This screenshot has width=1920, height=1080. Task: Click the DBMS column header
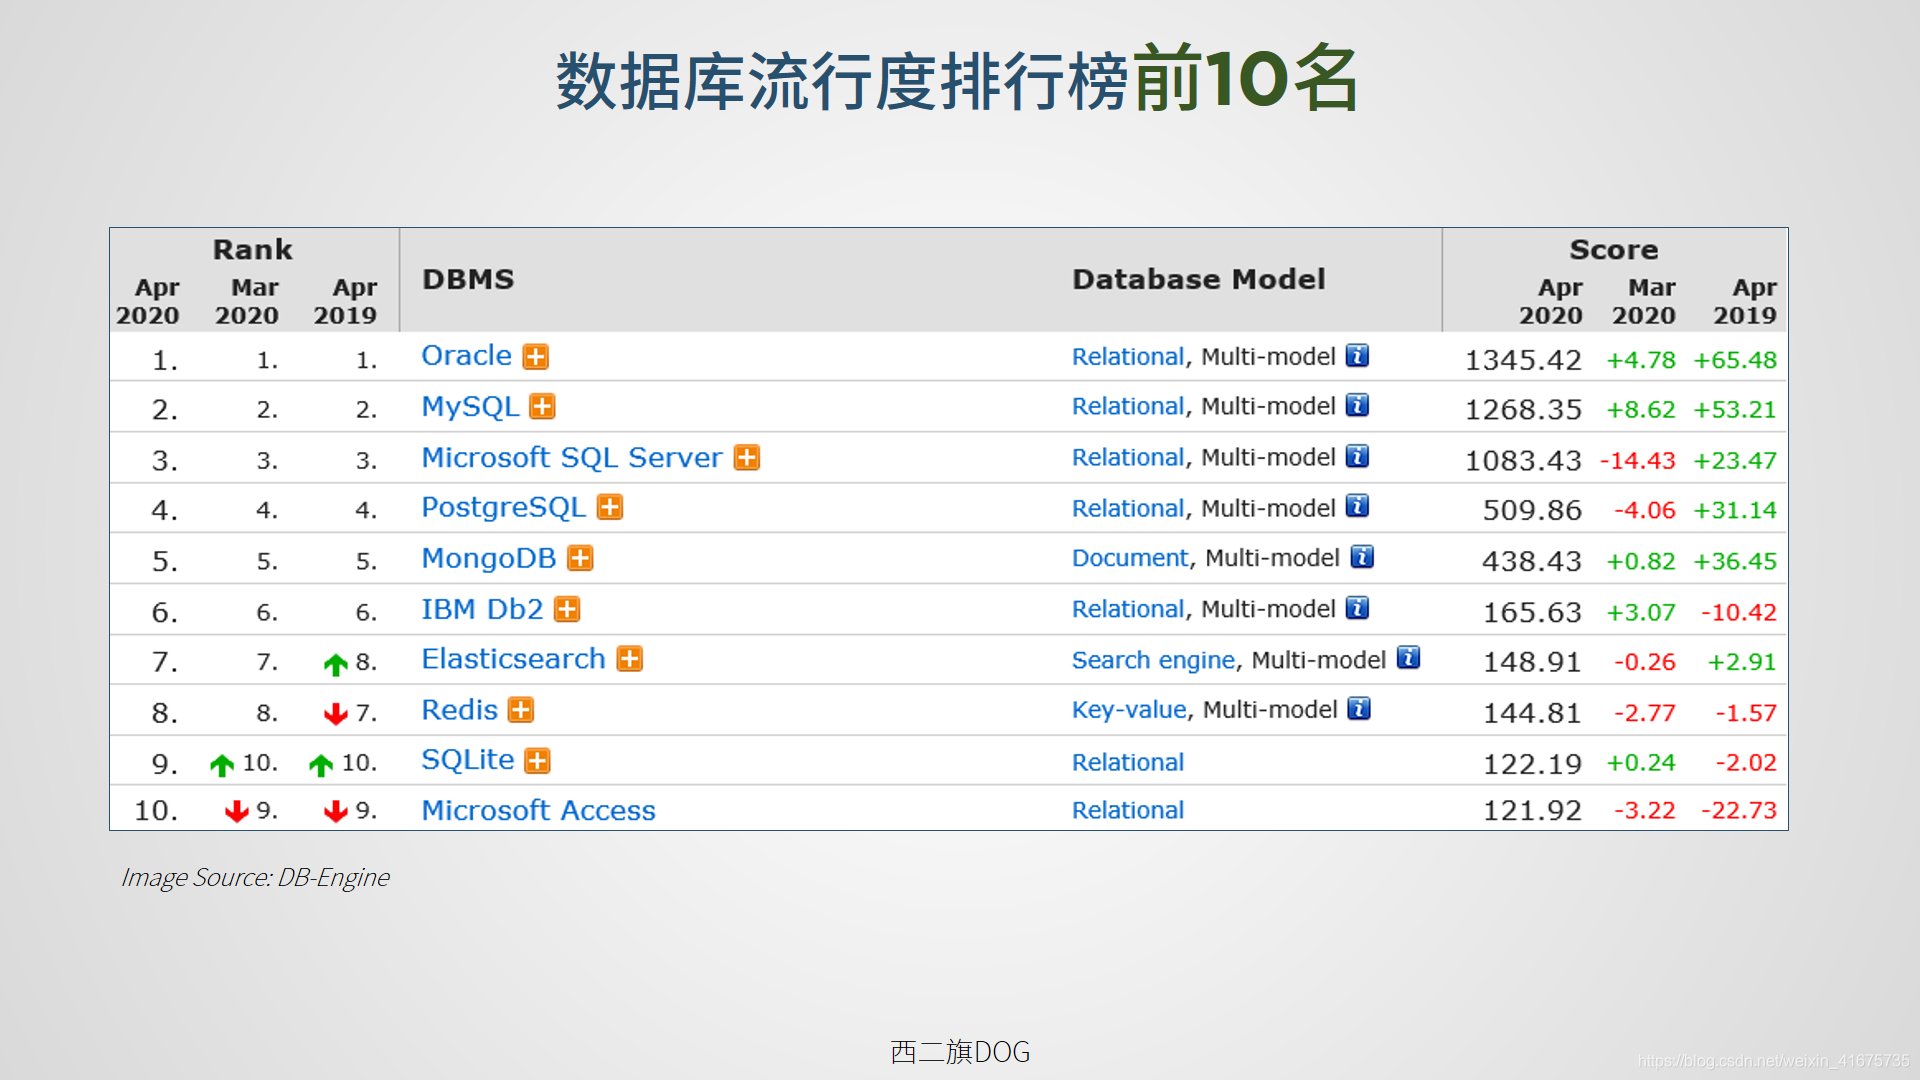tap(468, 279)
